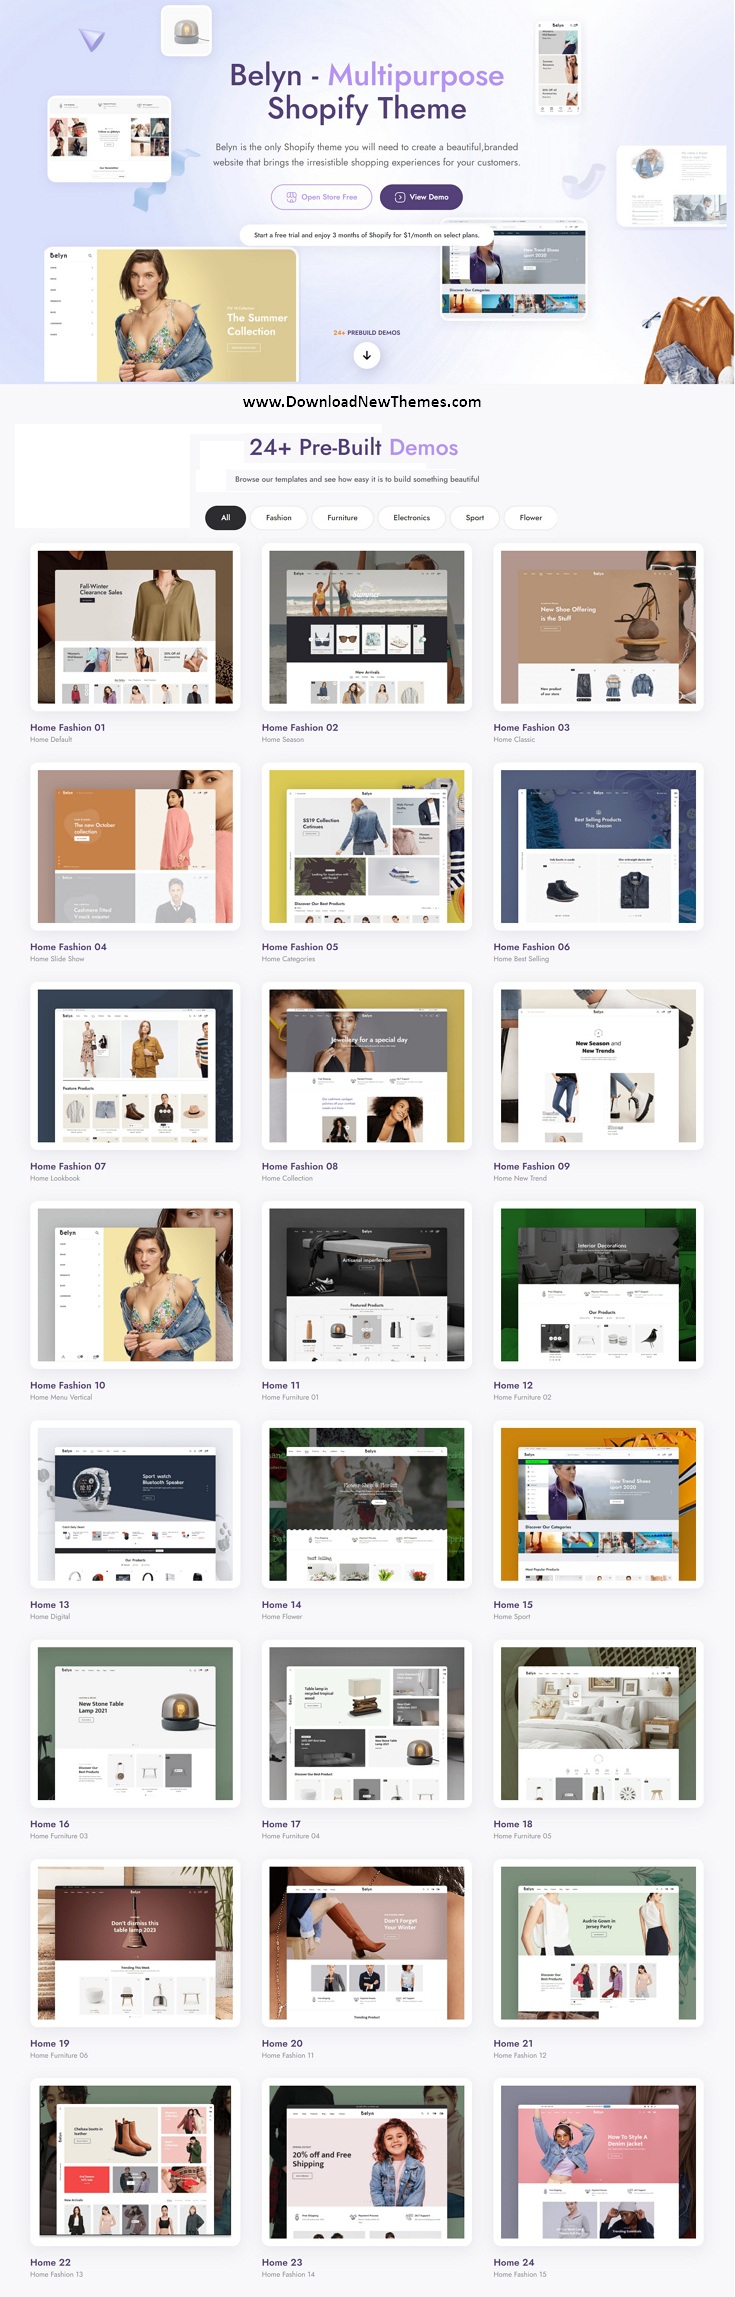The height and width of the screenshot is (2297, 735).
Task: Click the Home 14 title link
Action: [x=282, y=1605]
